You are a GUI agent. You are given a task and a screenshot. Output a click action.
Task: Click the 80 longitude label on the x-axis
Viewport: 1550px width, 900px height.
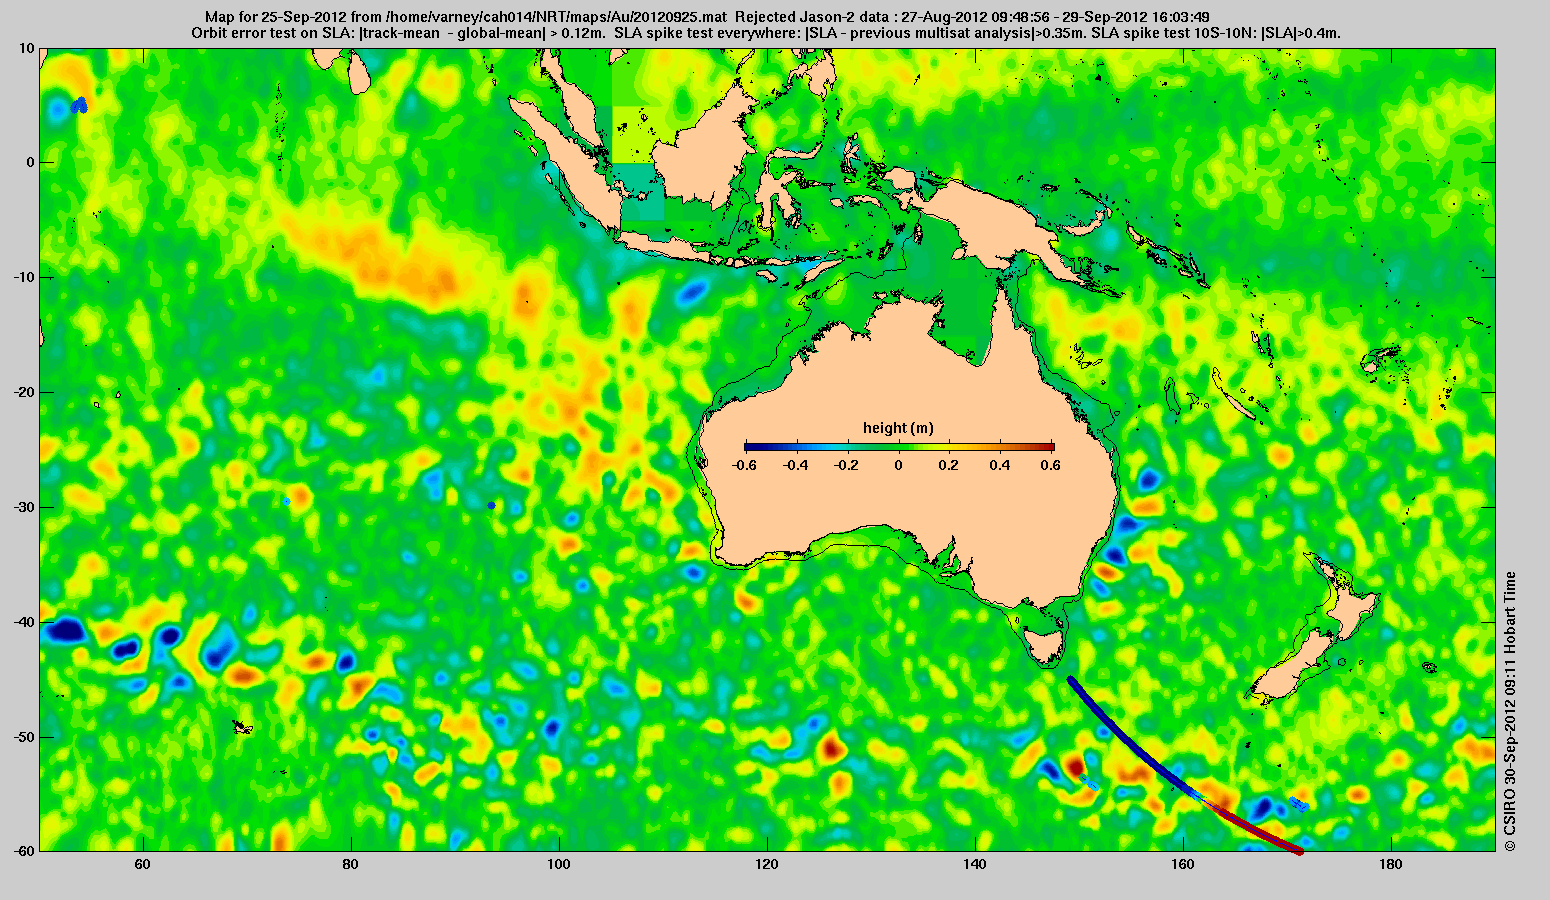(x=350, y=864)
